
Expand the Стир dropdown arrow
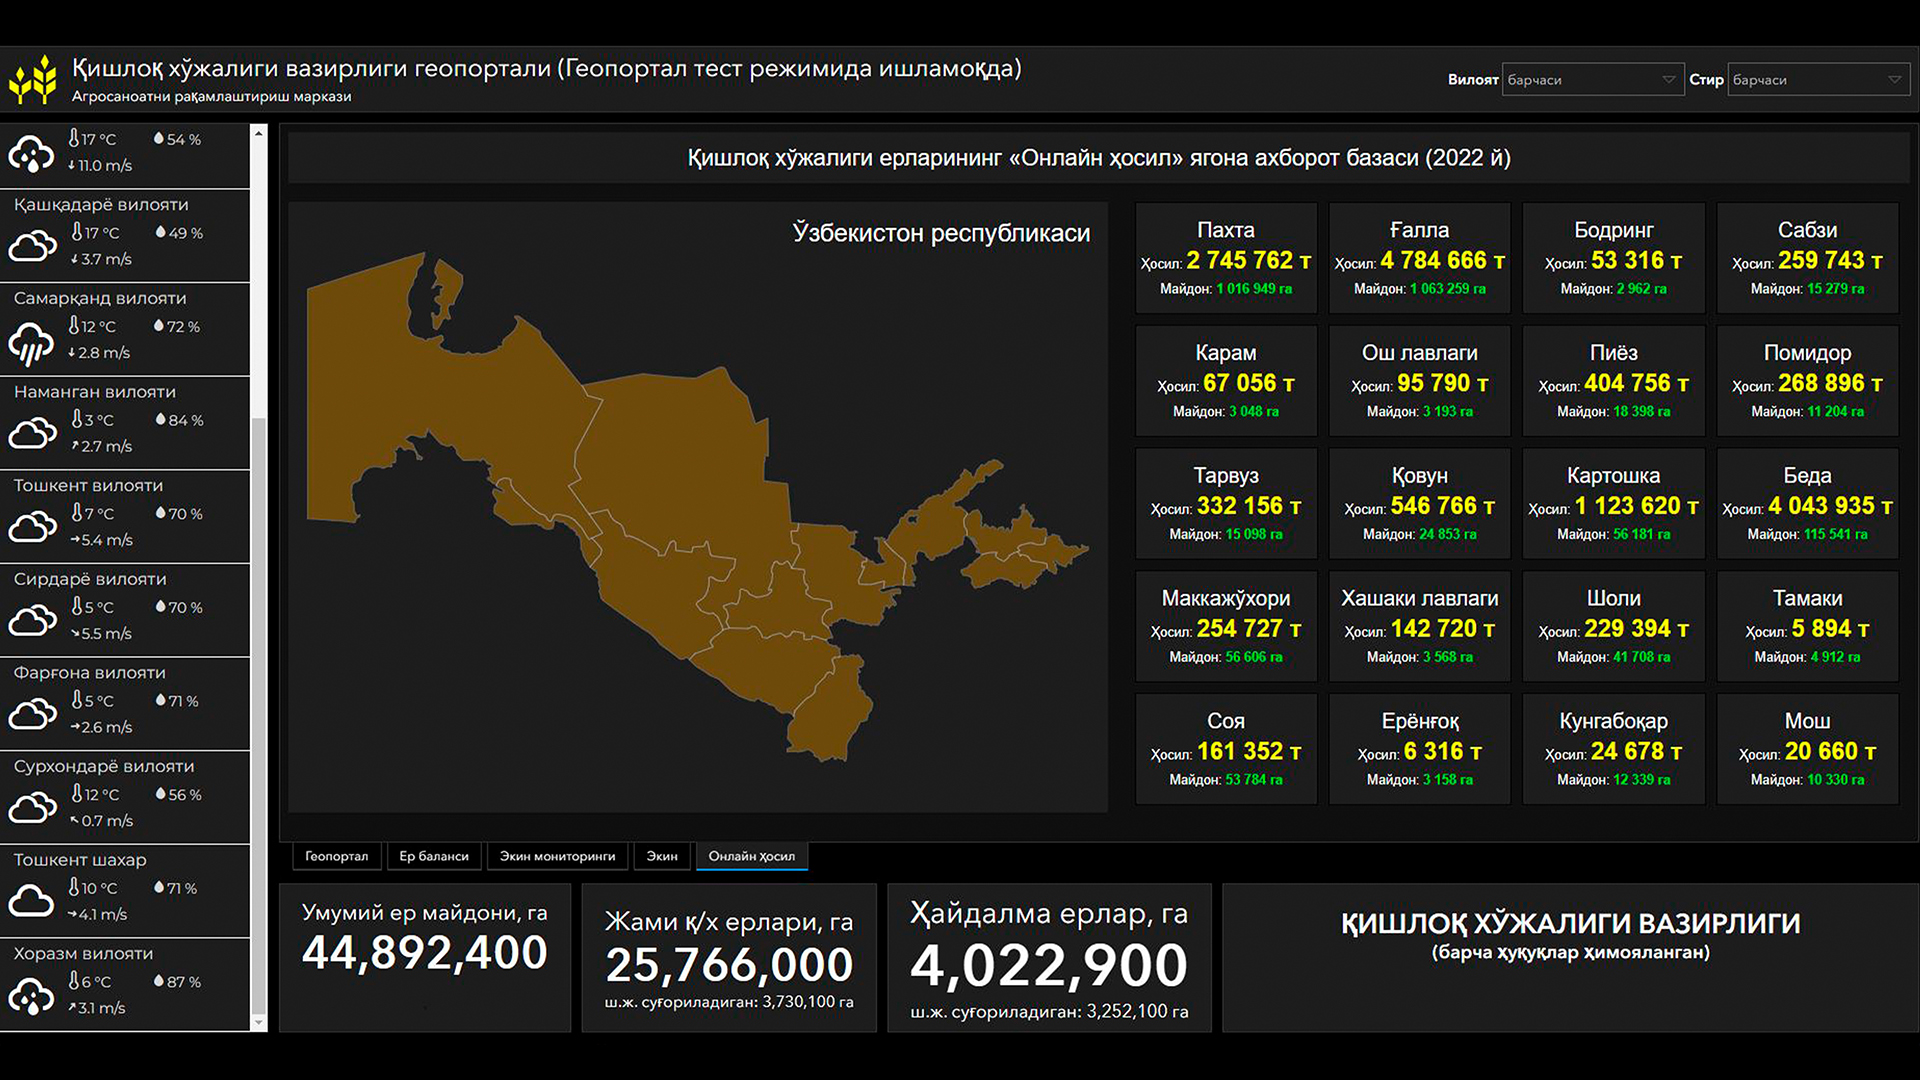pyautogui.click(x=1894, y=80)
